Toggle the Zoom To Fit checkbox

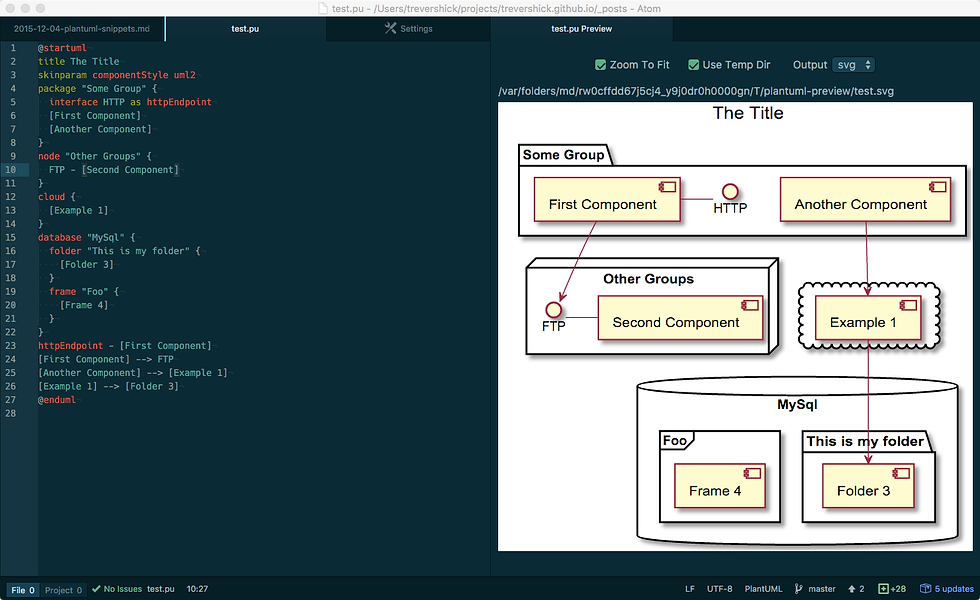(601, 65)
